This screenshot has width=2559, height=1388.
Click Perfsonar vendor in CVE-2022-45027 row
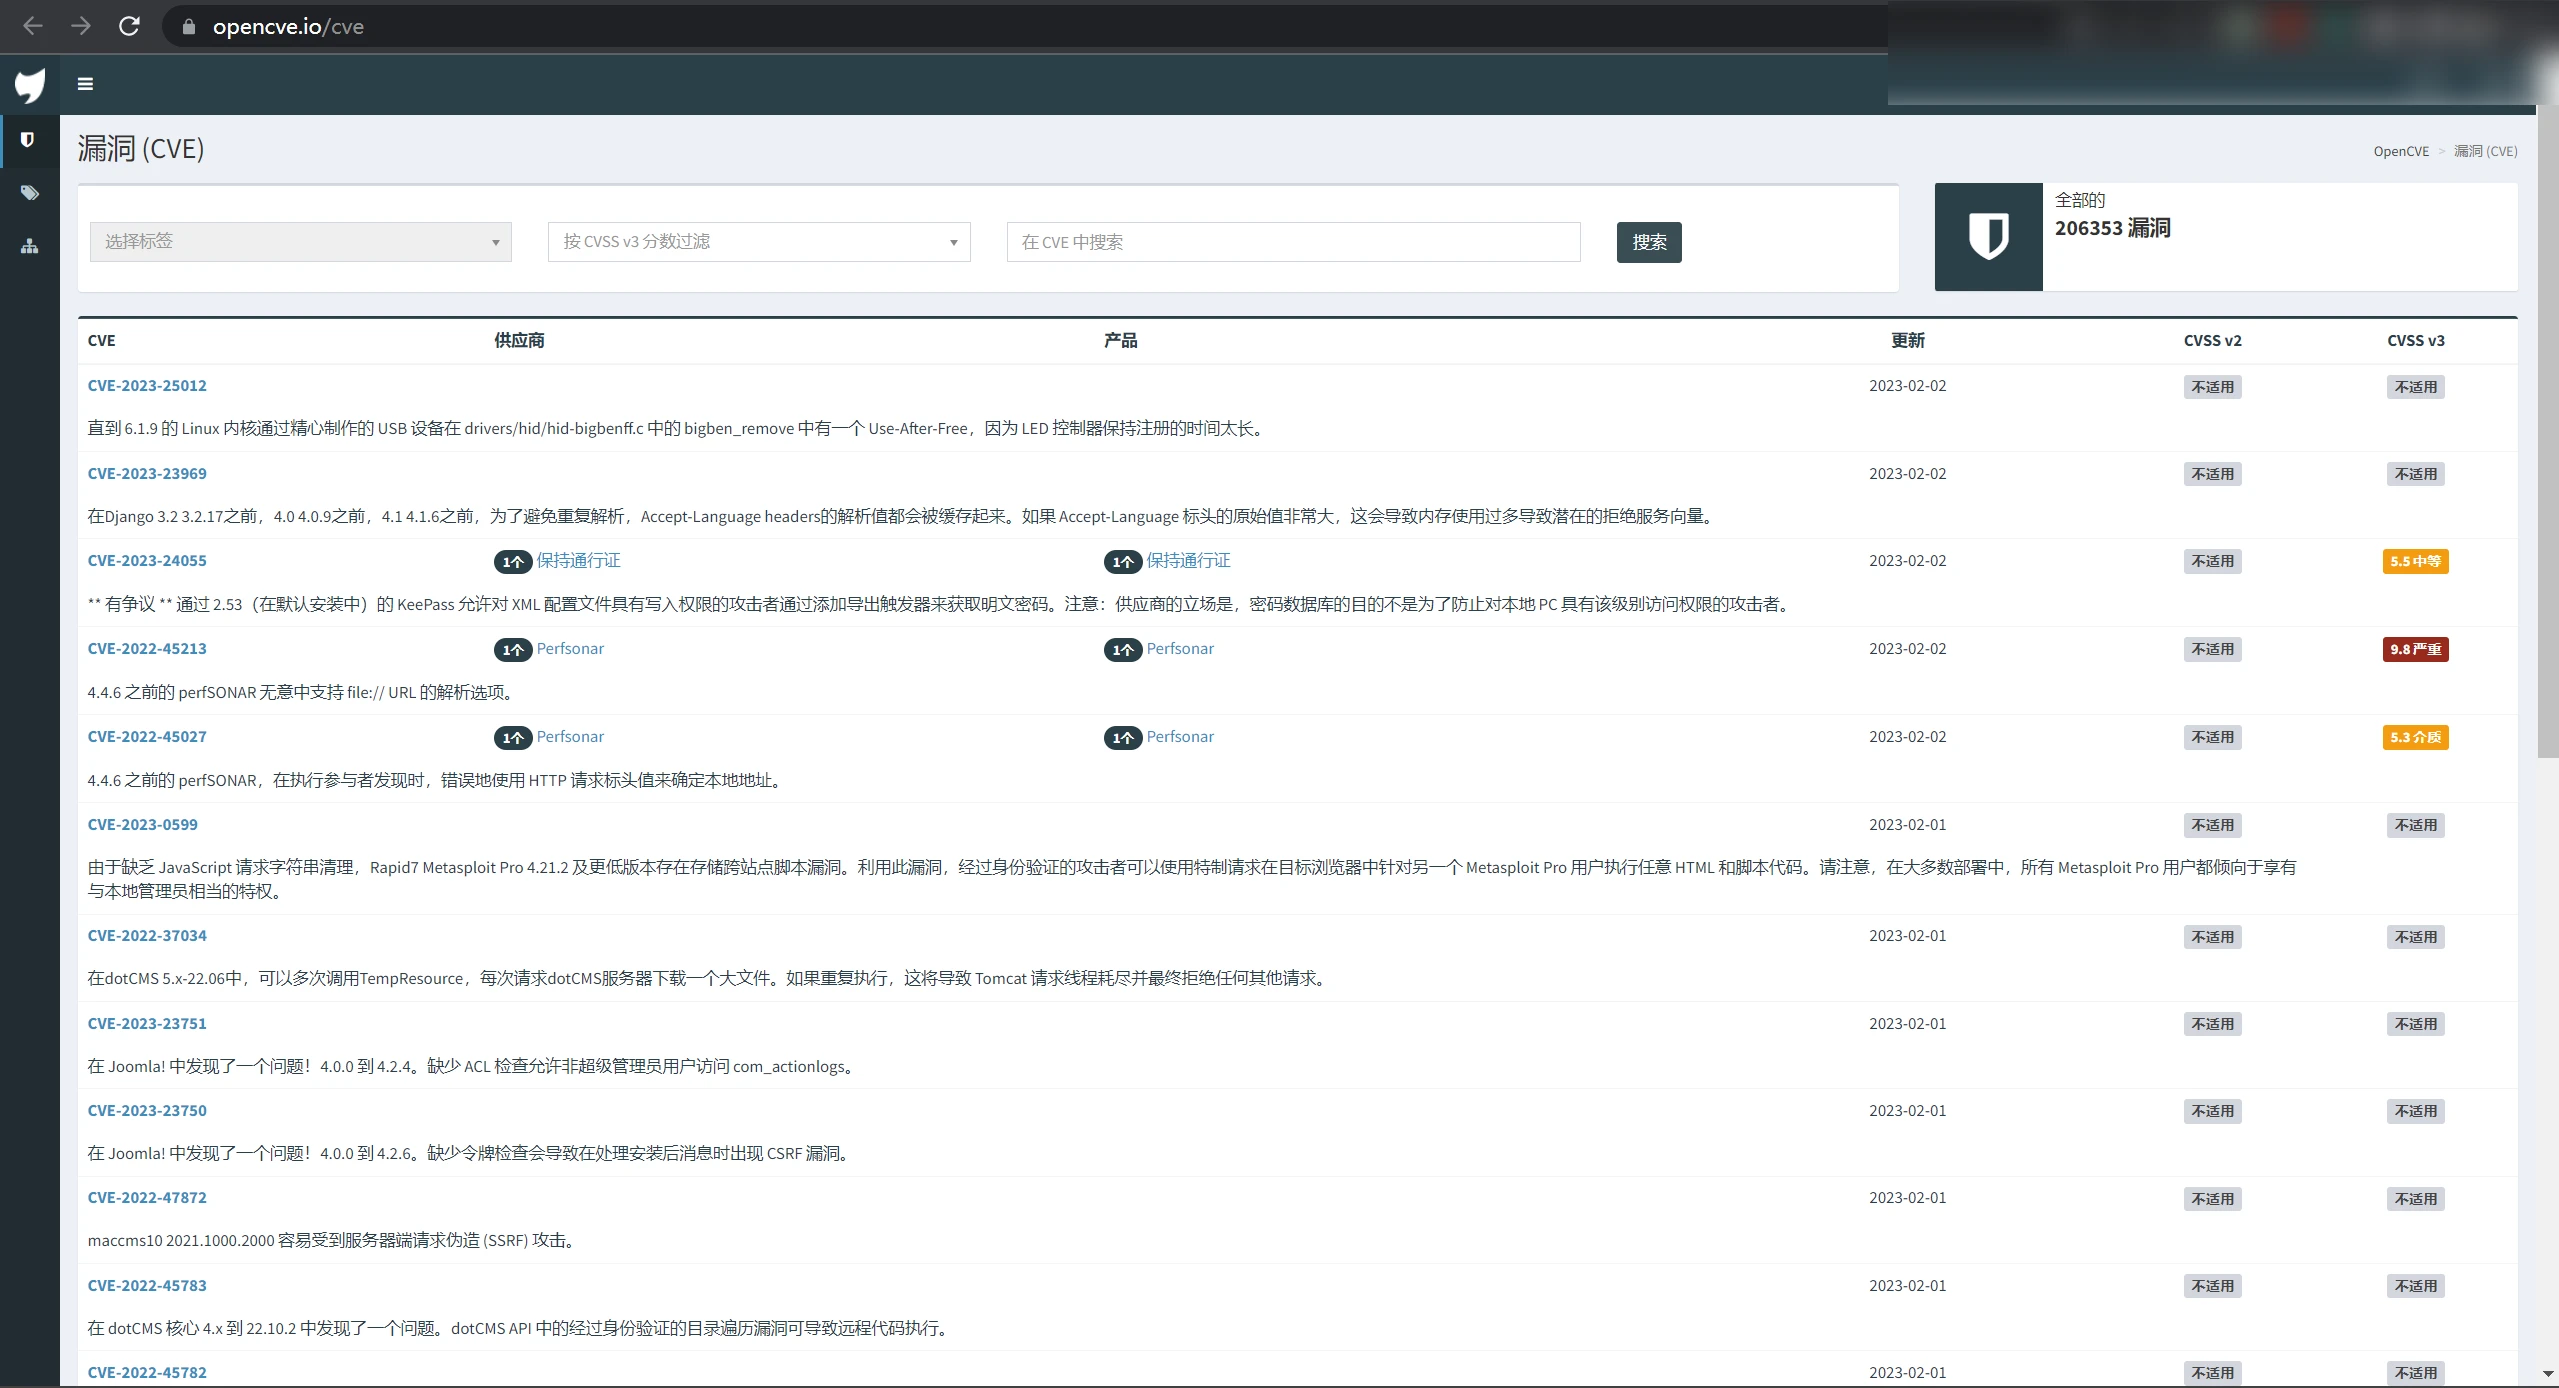(x=569, y=737)
